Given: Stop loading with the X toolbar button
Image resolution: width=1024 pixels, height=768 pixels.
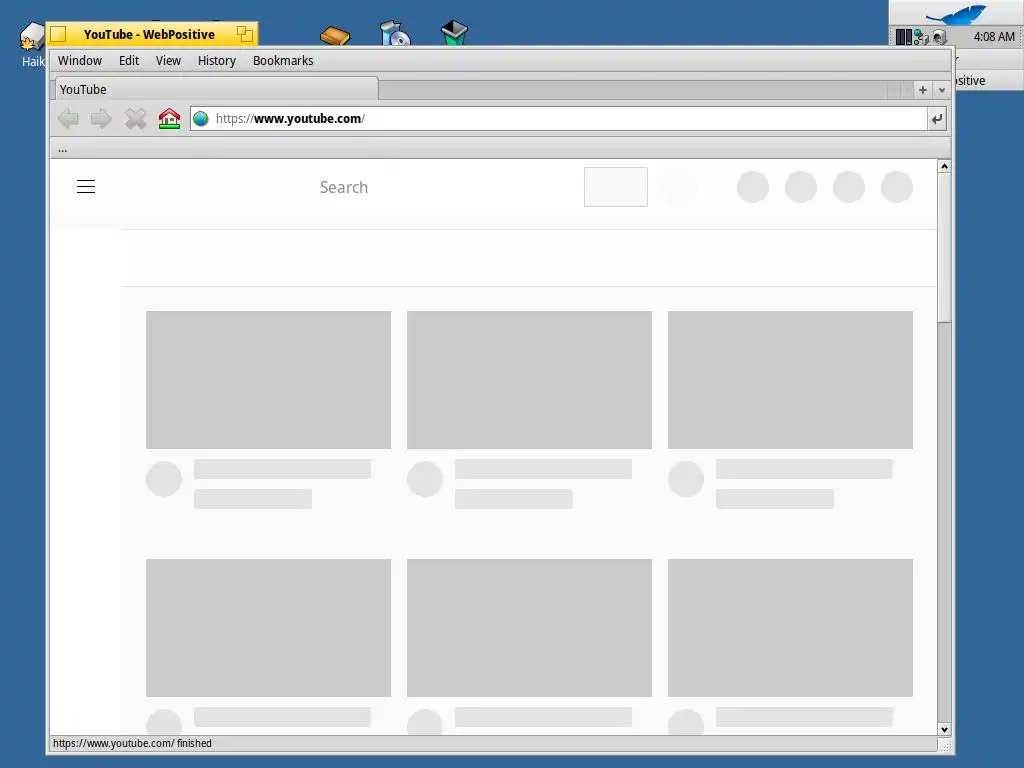Looking at the screenshot, I should coord(135,119).
